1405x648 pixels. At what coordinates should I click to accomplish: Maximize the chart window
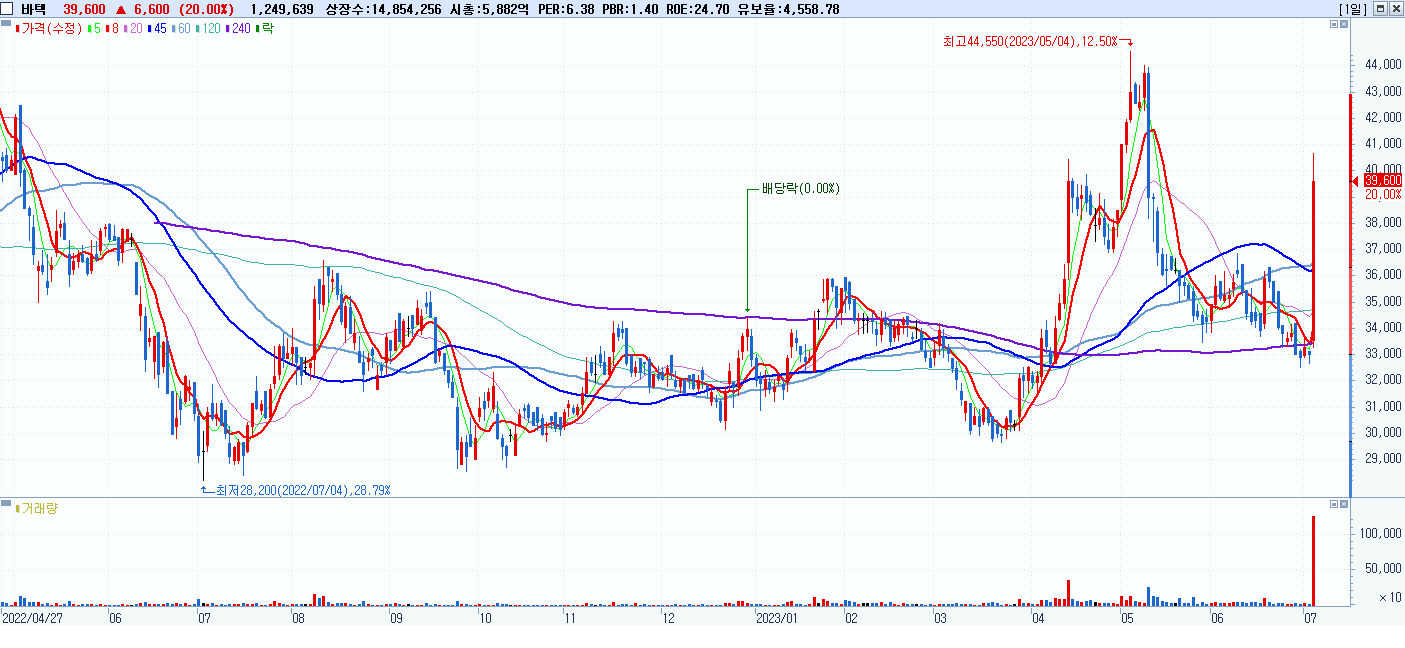(1380, 9)
